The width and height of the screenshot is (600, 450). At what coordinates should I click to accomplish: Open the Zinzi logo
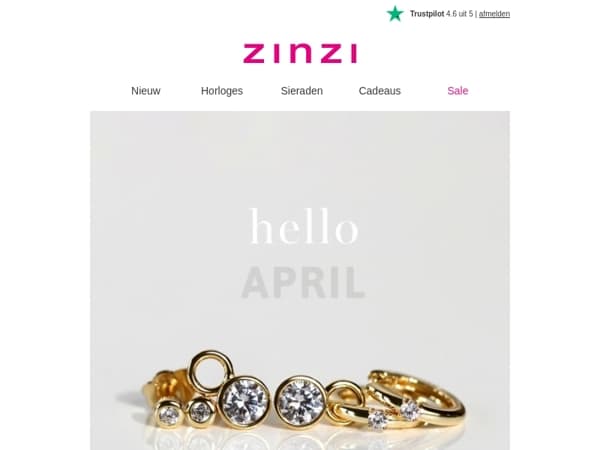pyautogui.click(x=300, y=53)
